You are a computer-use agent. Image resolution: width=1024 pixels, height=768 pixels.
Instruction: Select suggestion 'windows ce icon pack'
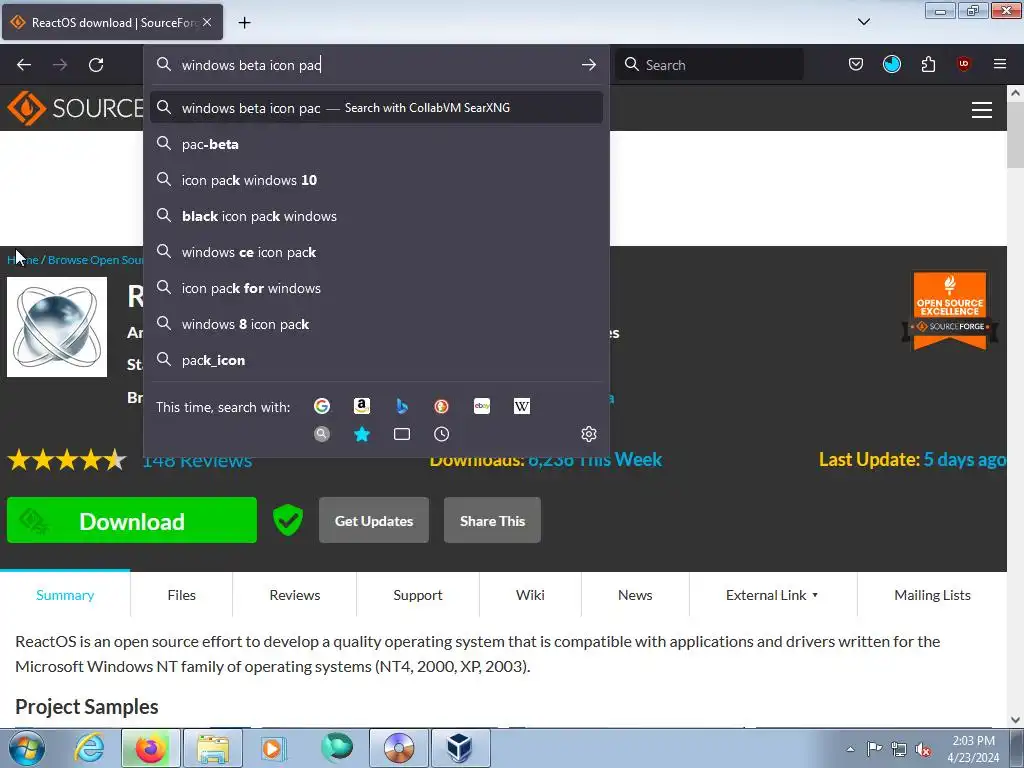coord(376,252)
